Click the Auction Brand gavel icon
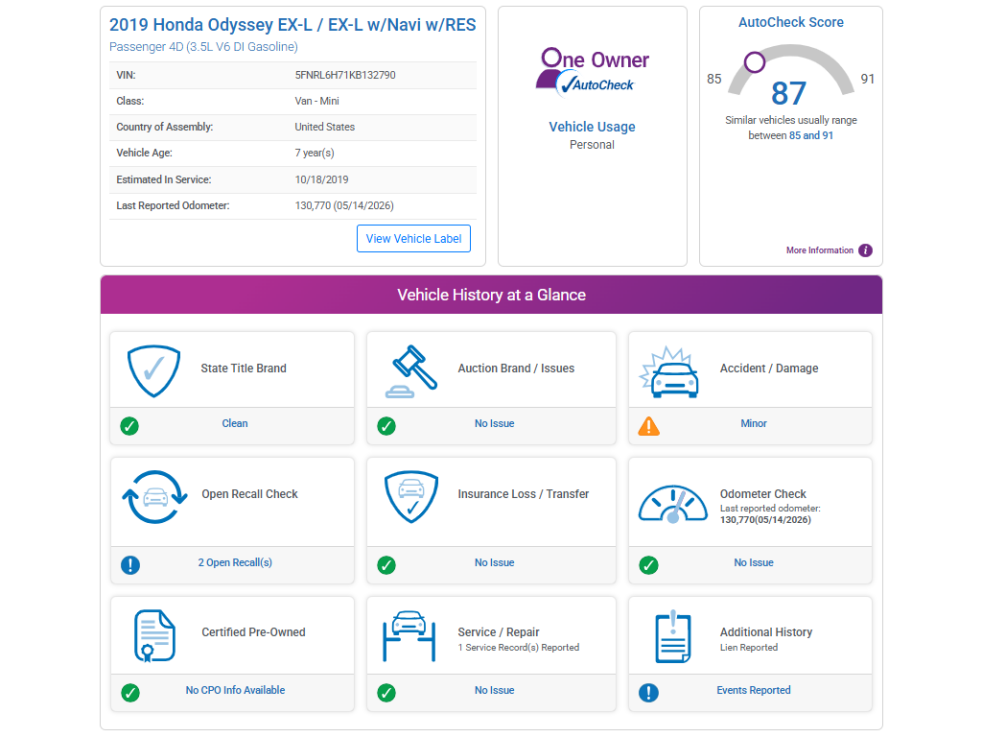Screen dimensions: 982x737 tap(411, 371)
